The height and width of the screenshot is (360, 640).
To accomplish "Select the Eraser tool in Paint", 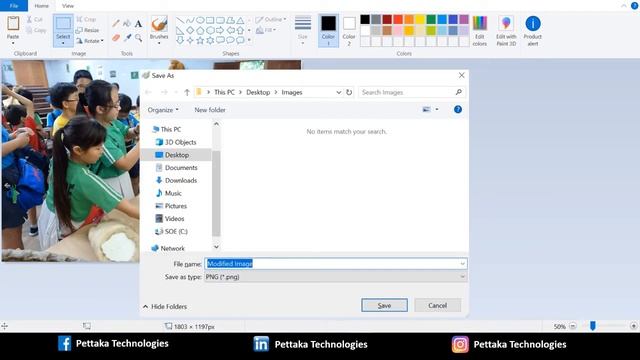I will [116, 38].
